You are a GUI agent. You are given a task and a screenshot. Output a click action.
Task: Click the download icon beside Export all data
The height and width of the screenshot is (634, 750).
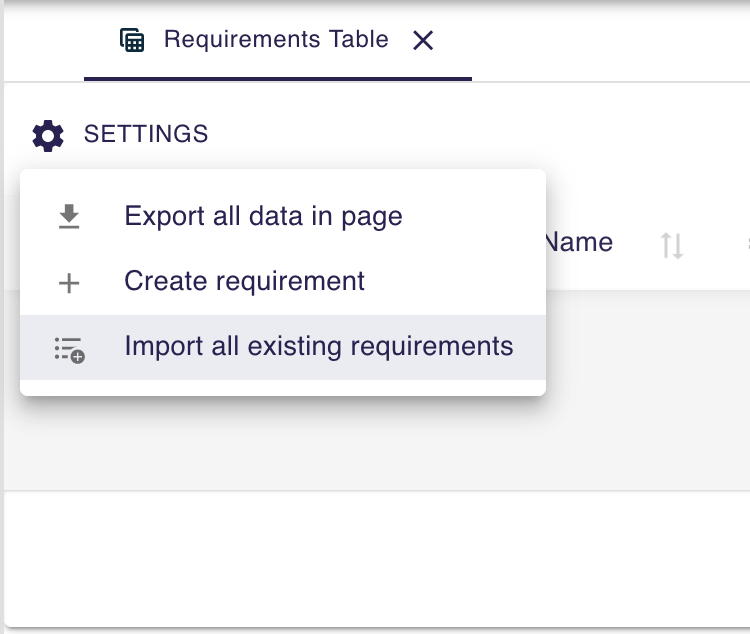click(x=69, y=216)
